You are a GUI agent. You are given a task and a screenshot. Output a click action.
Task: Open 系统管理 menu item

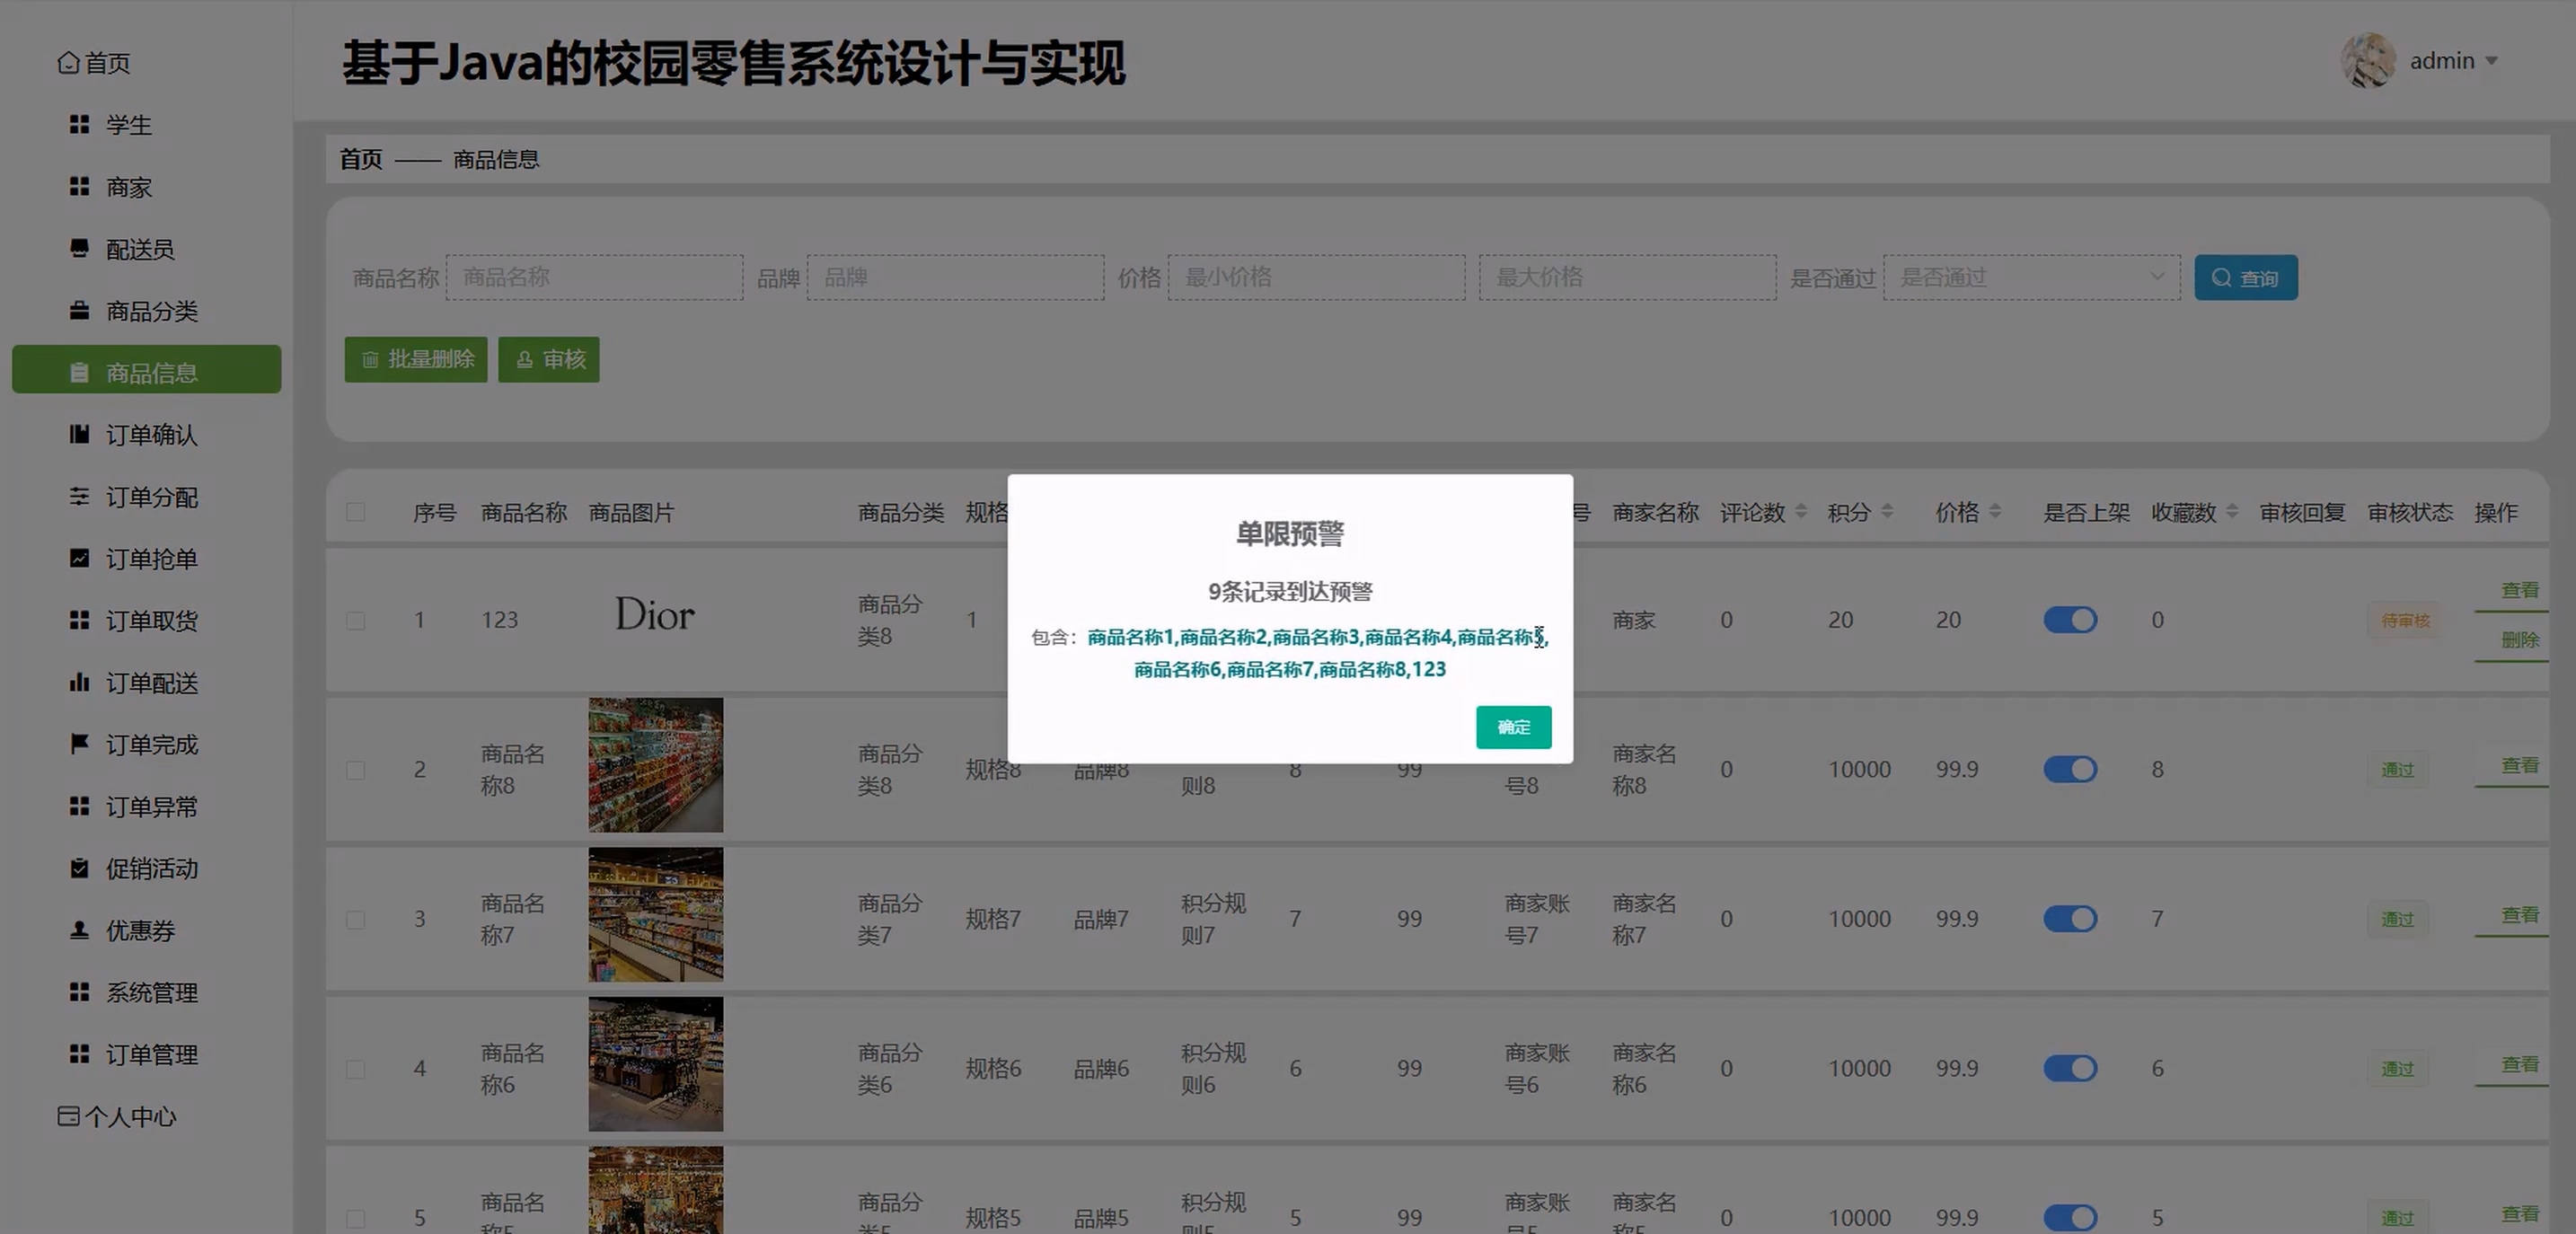pyautogui.click(x=151, y=992)
